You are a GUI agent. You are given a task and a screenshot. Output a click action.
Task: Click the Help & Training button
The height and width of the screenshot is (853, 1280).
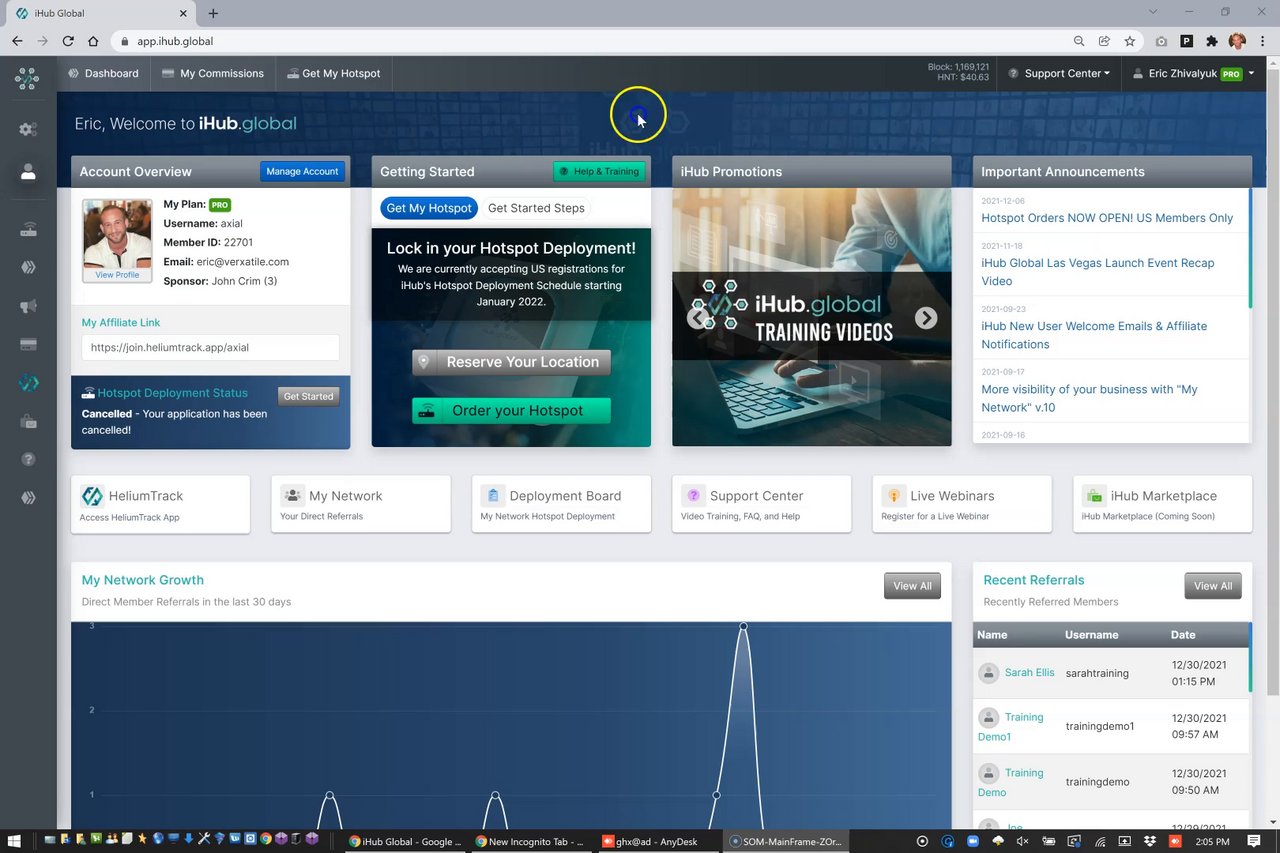pos(599,171)
